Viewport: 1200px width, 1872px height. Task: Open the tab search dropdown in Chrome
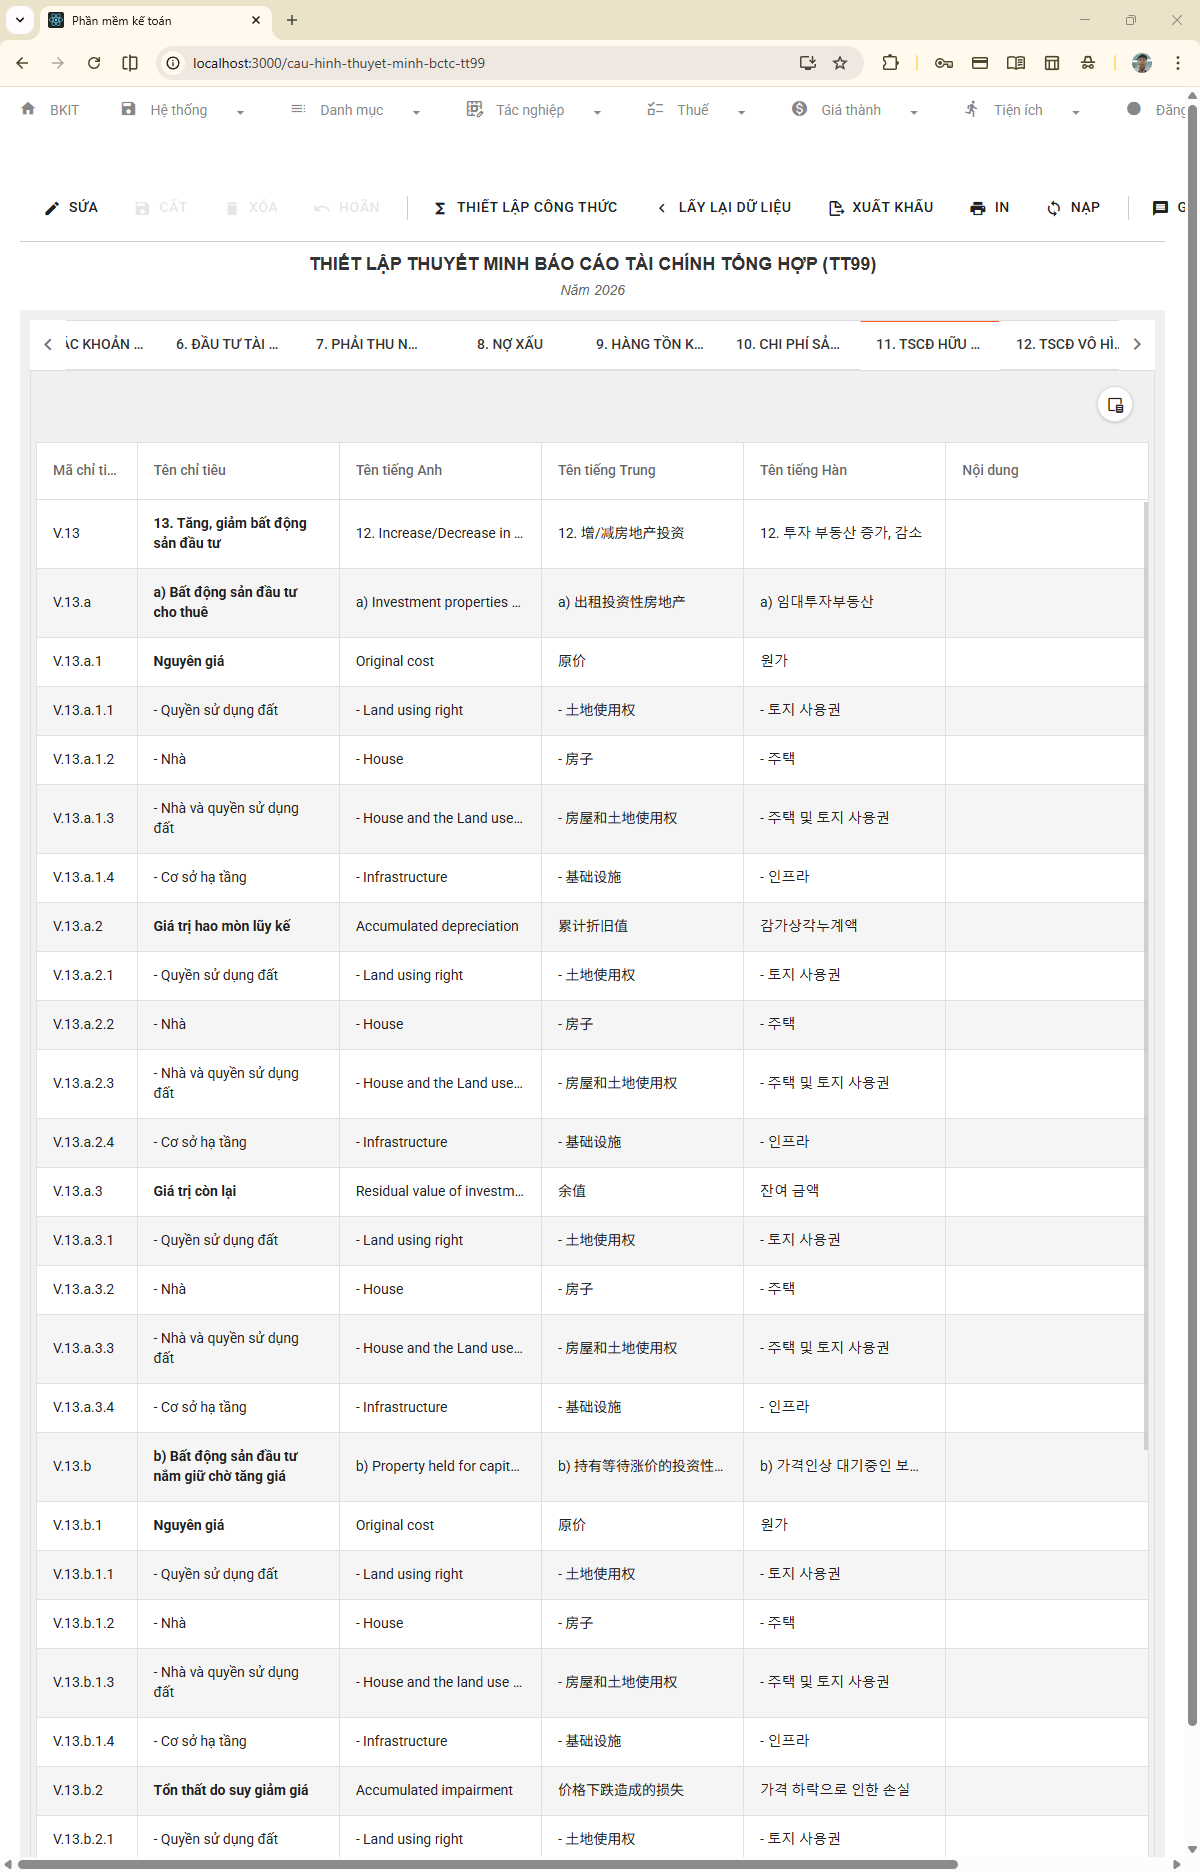point(19,20)
